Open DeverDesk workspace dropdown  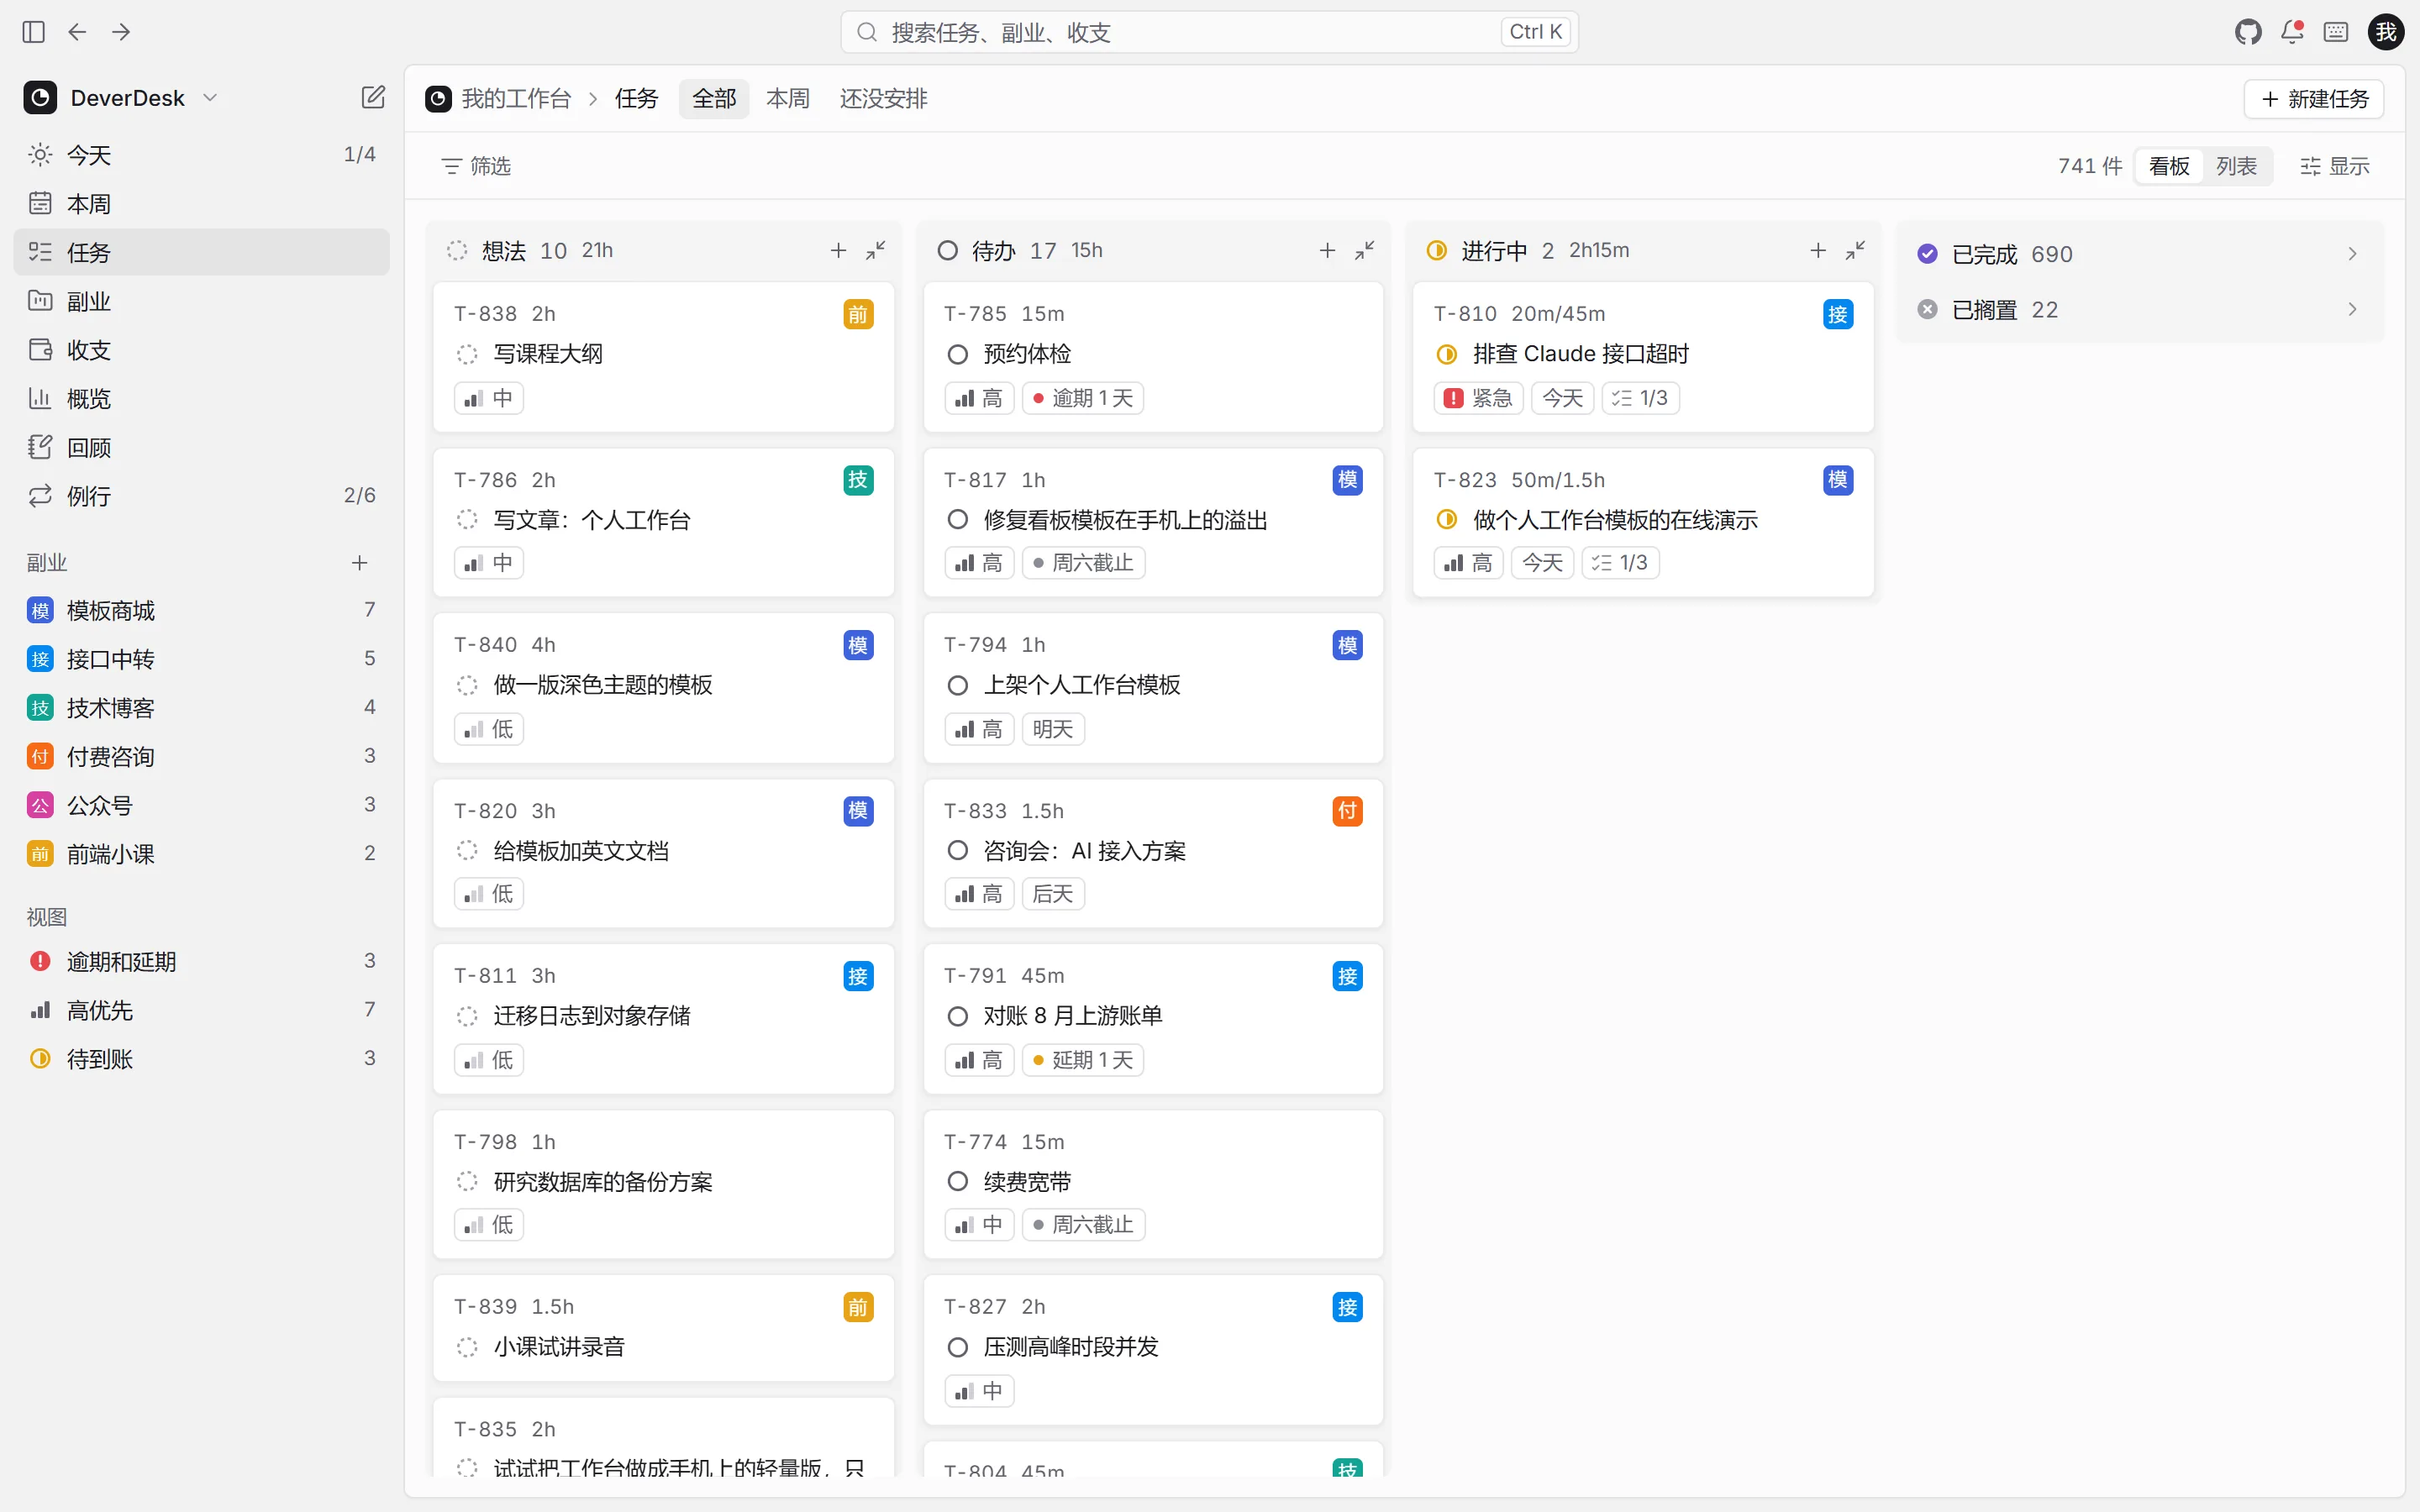tap(121, 97)
